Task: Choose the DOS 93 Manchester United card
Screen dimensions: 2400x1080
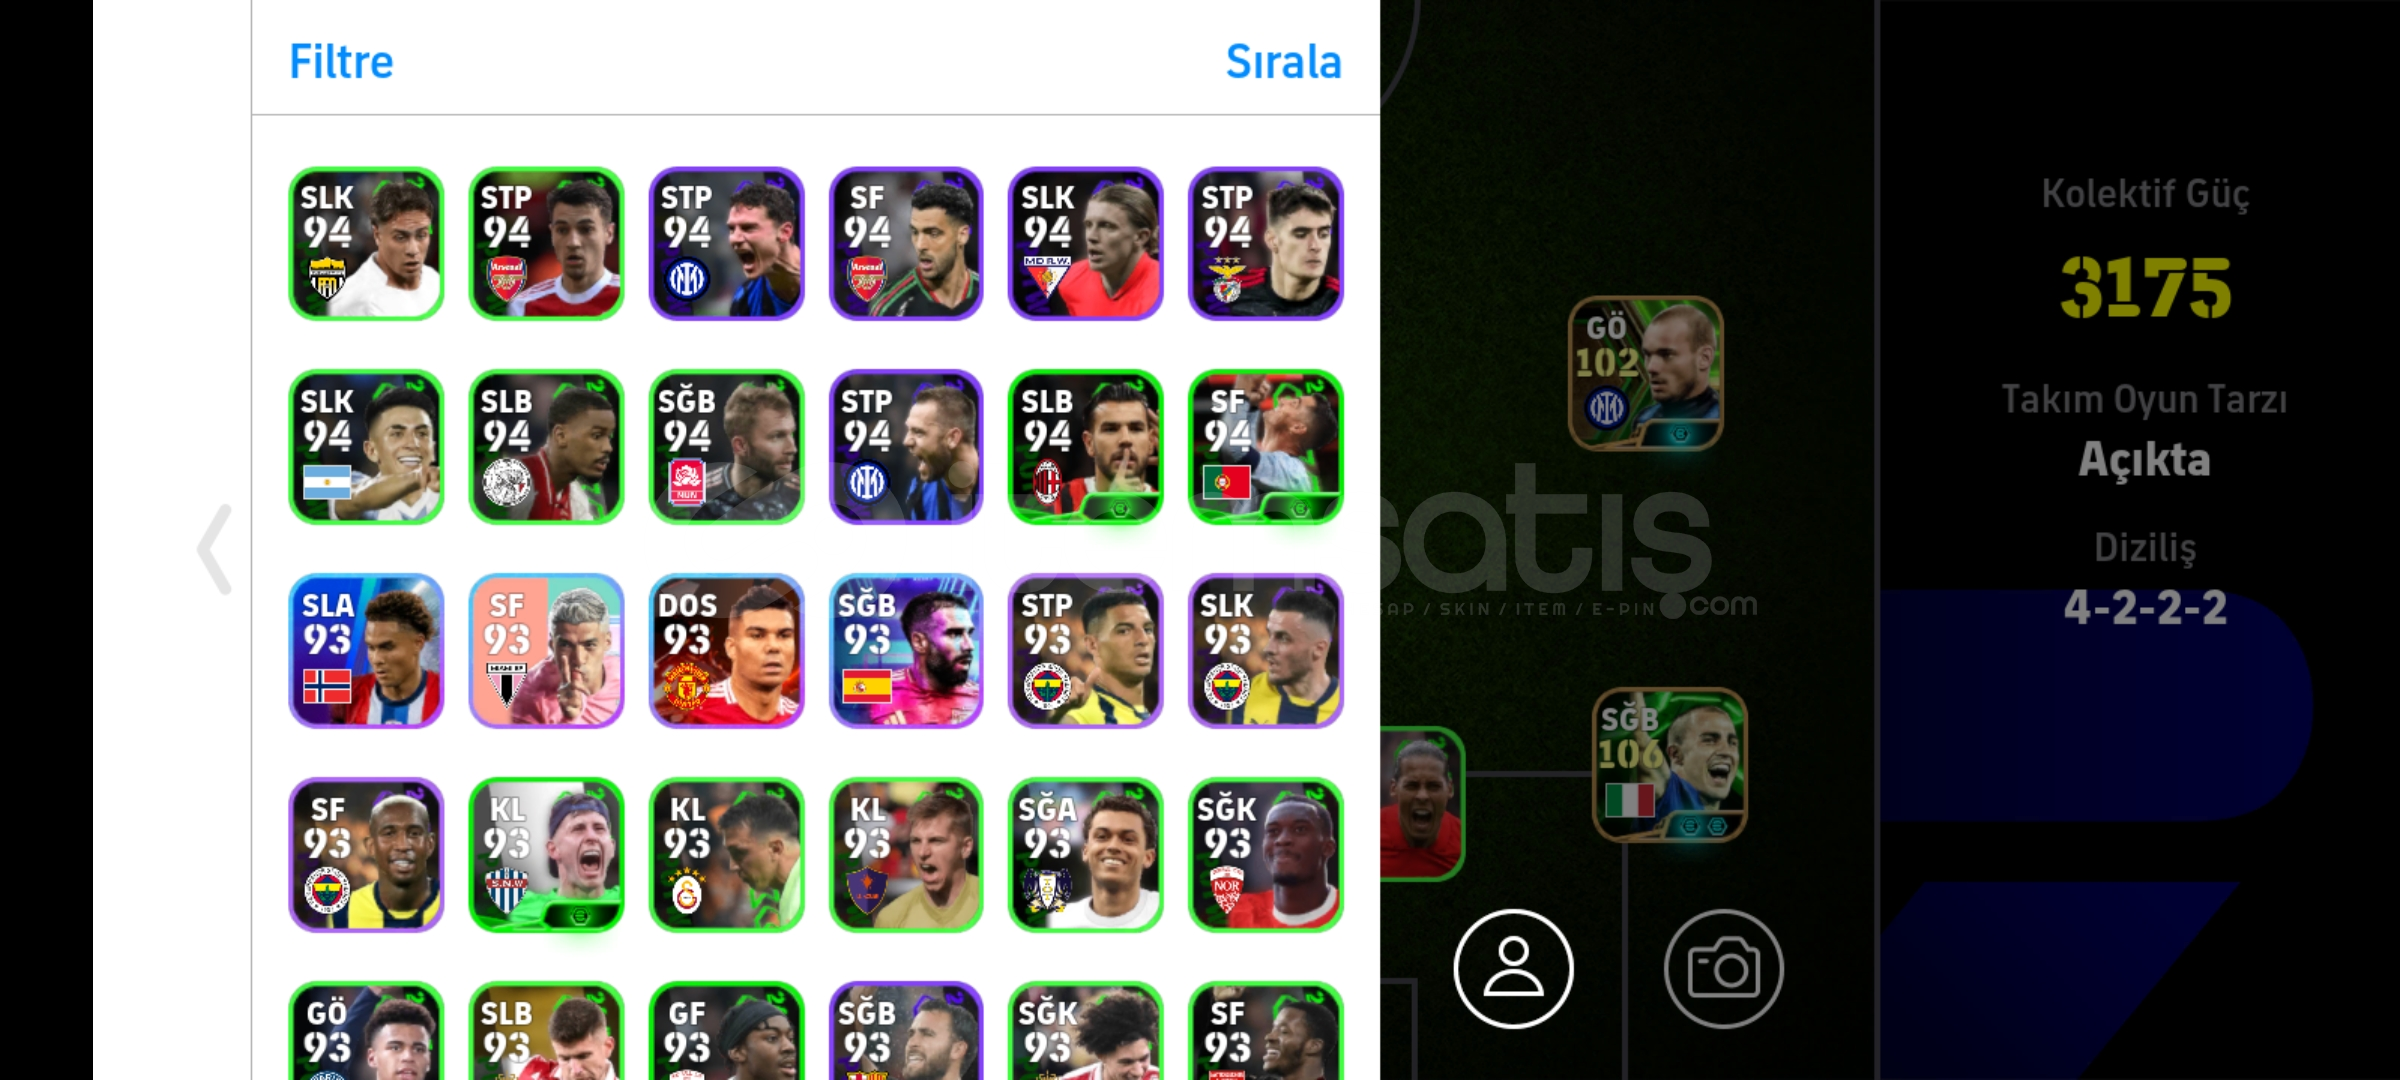Action: coord(726,650)
